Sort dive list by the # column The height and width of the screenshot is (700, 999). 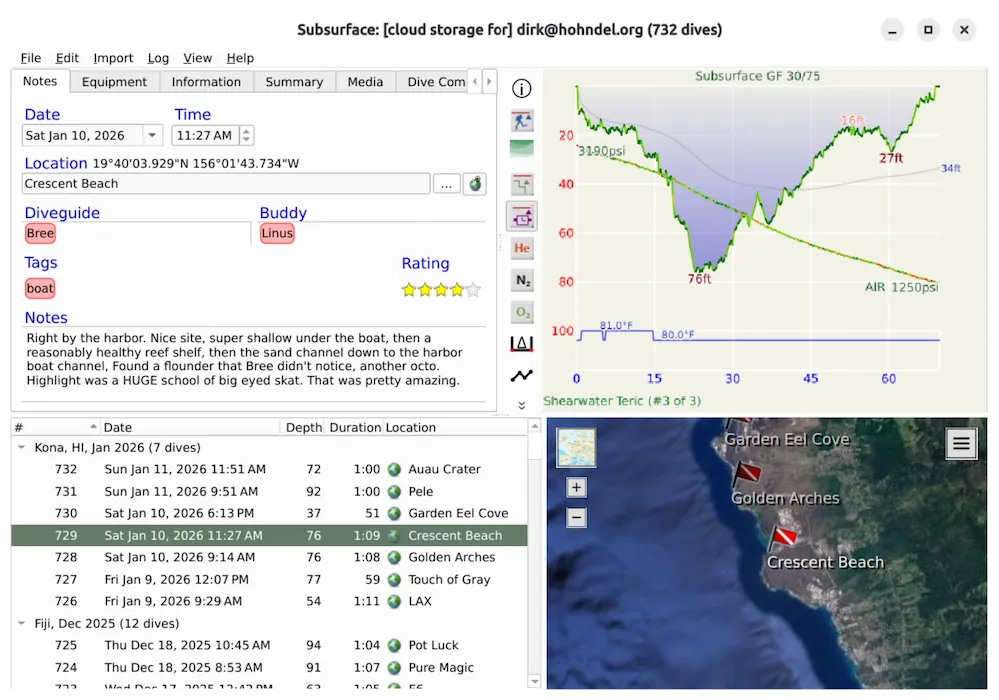tap(56, 427)
